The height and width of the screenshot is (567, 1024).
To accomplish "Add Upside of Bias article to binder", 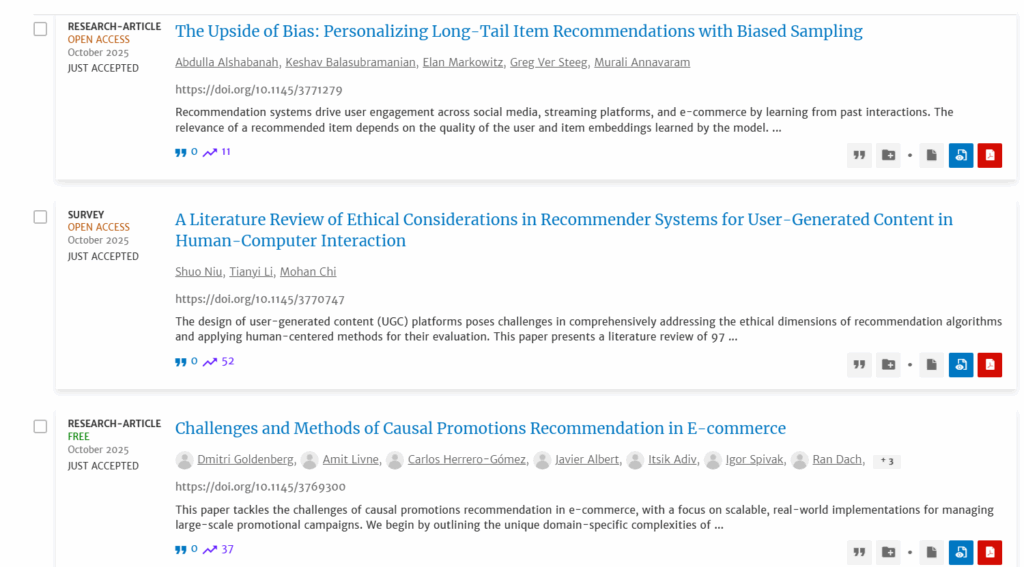I will [x=888, y=155].
